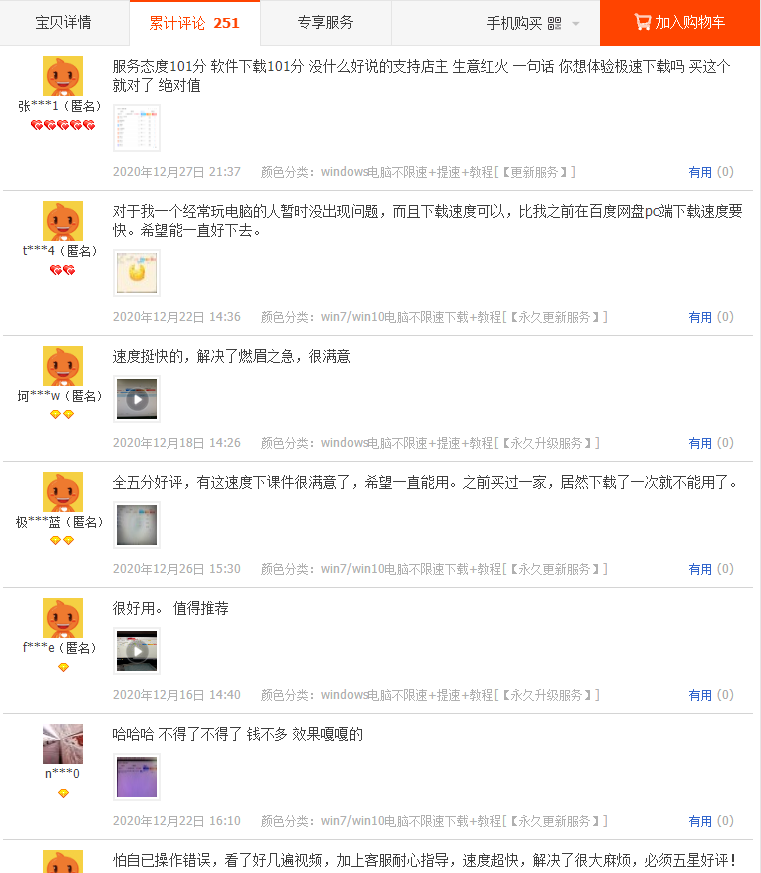Screen dimensions: 761x873
Task: Click the avatar of reviewer t***4
Action: pyautogui.click(x=63, y=221)
